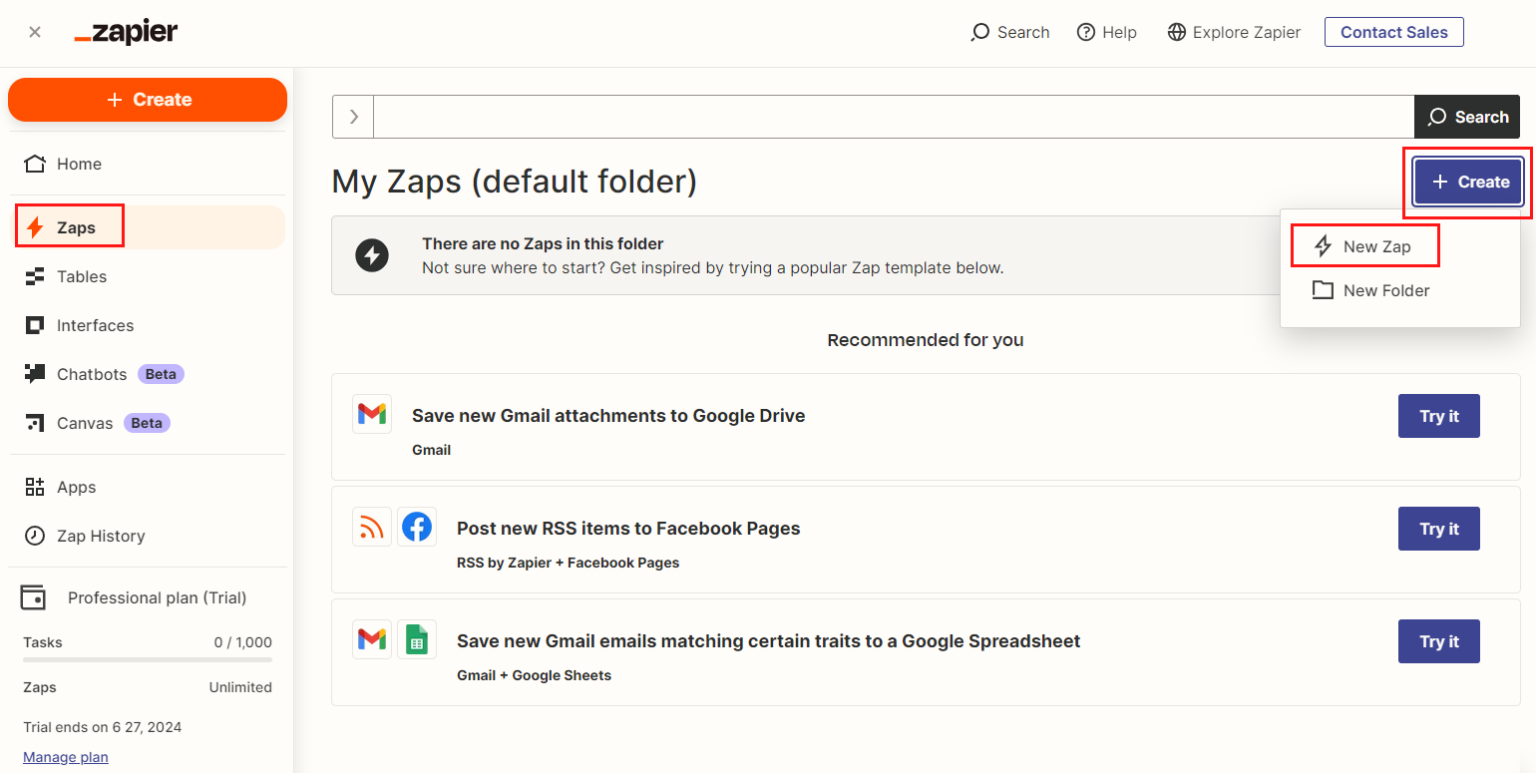Open Explore Zapier

(x=1234, y=31)
